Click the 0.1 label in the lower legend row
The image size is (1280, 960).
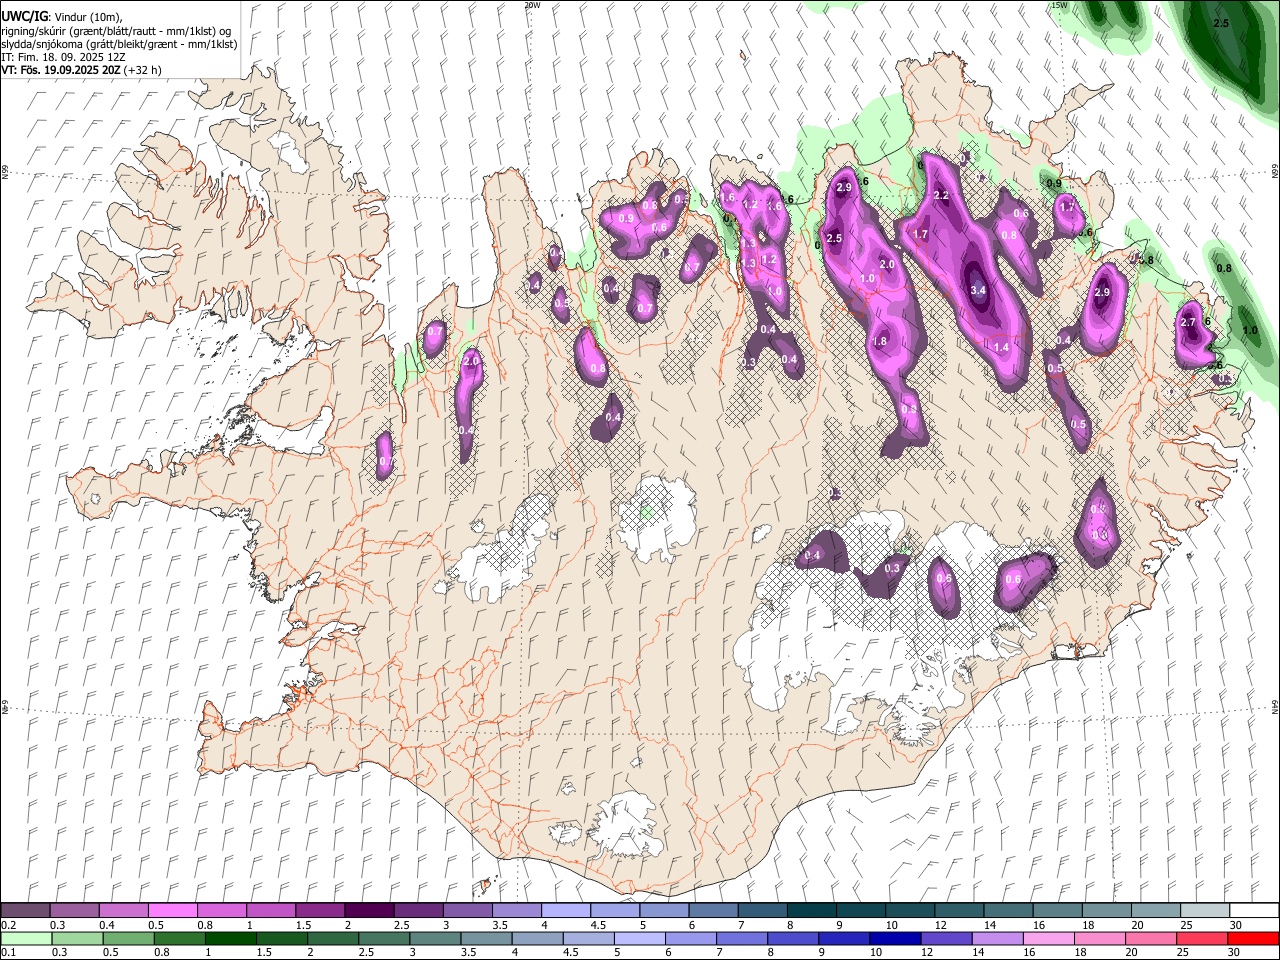point(8,953)
